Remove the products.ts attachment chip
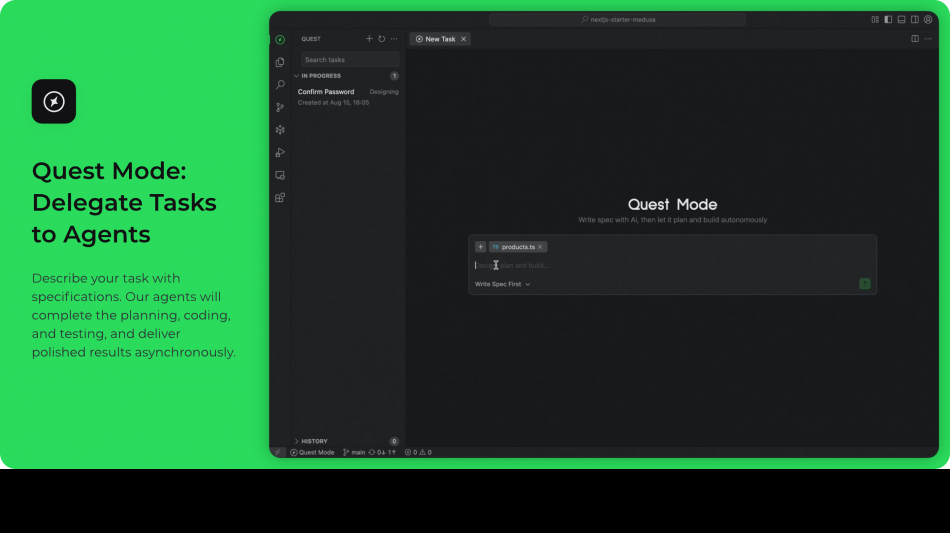The image size is (950, 533). click(540, 247)
